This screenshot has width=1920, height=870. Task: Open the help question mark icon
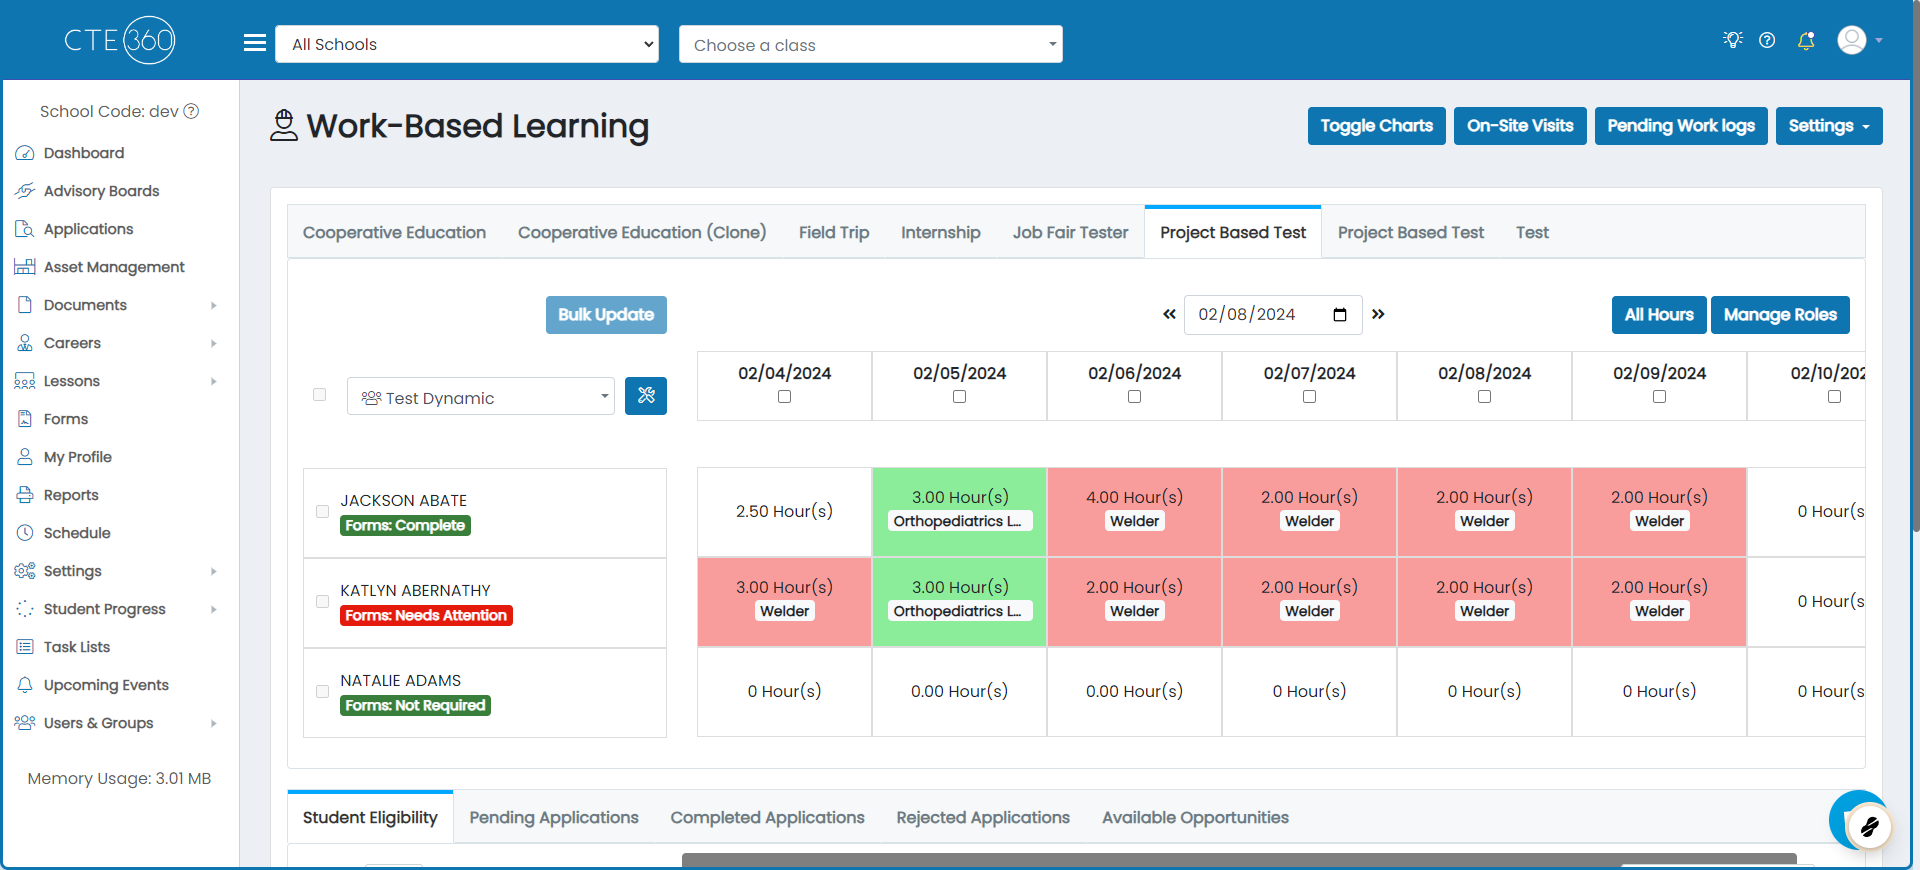[x=1767, y=40]
